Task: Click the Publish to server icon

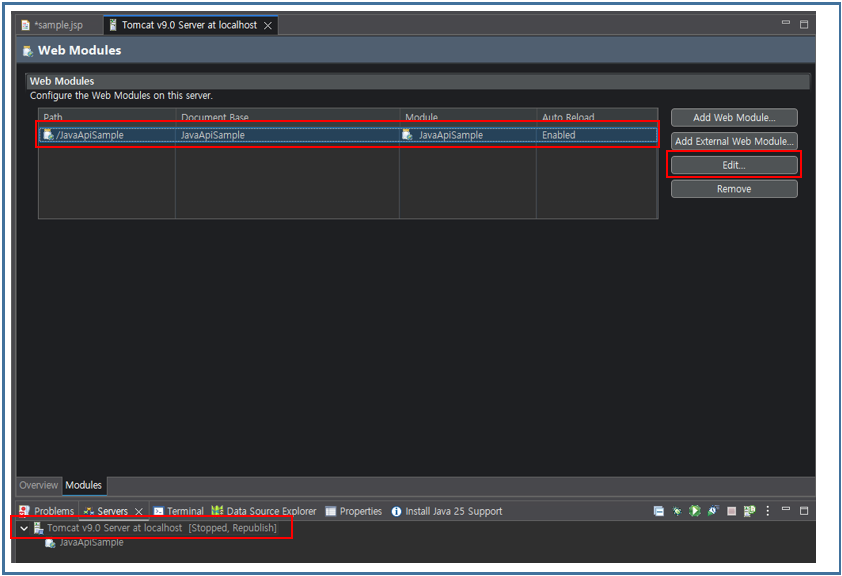Action: point(748,510)
